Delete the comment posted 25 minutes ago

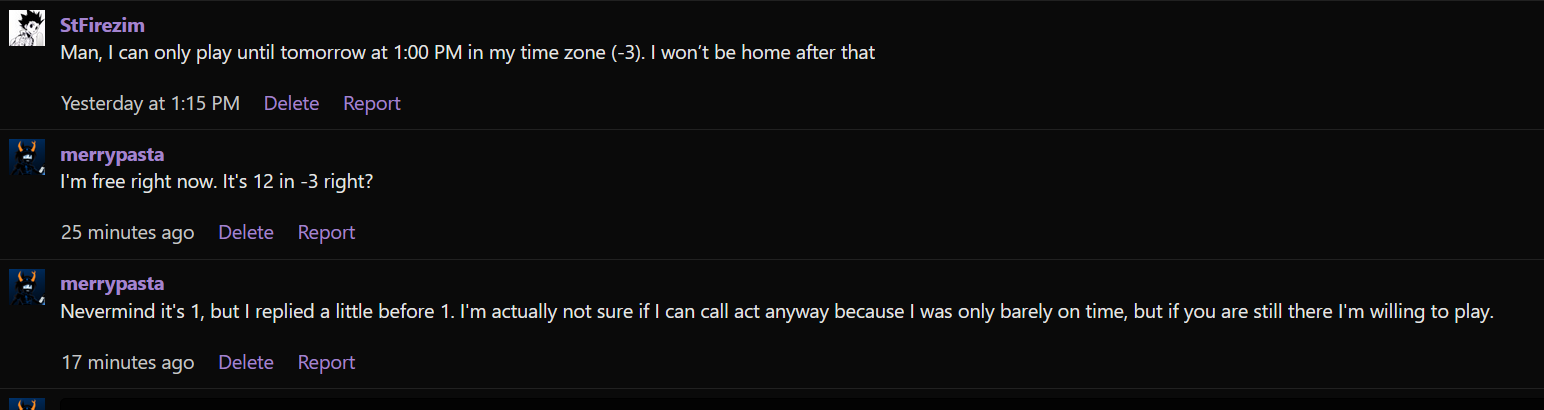click(x=246, y=232)
